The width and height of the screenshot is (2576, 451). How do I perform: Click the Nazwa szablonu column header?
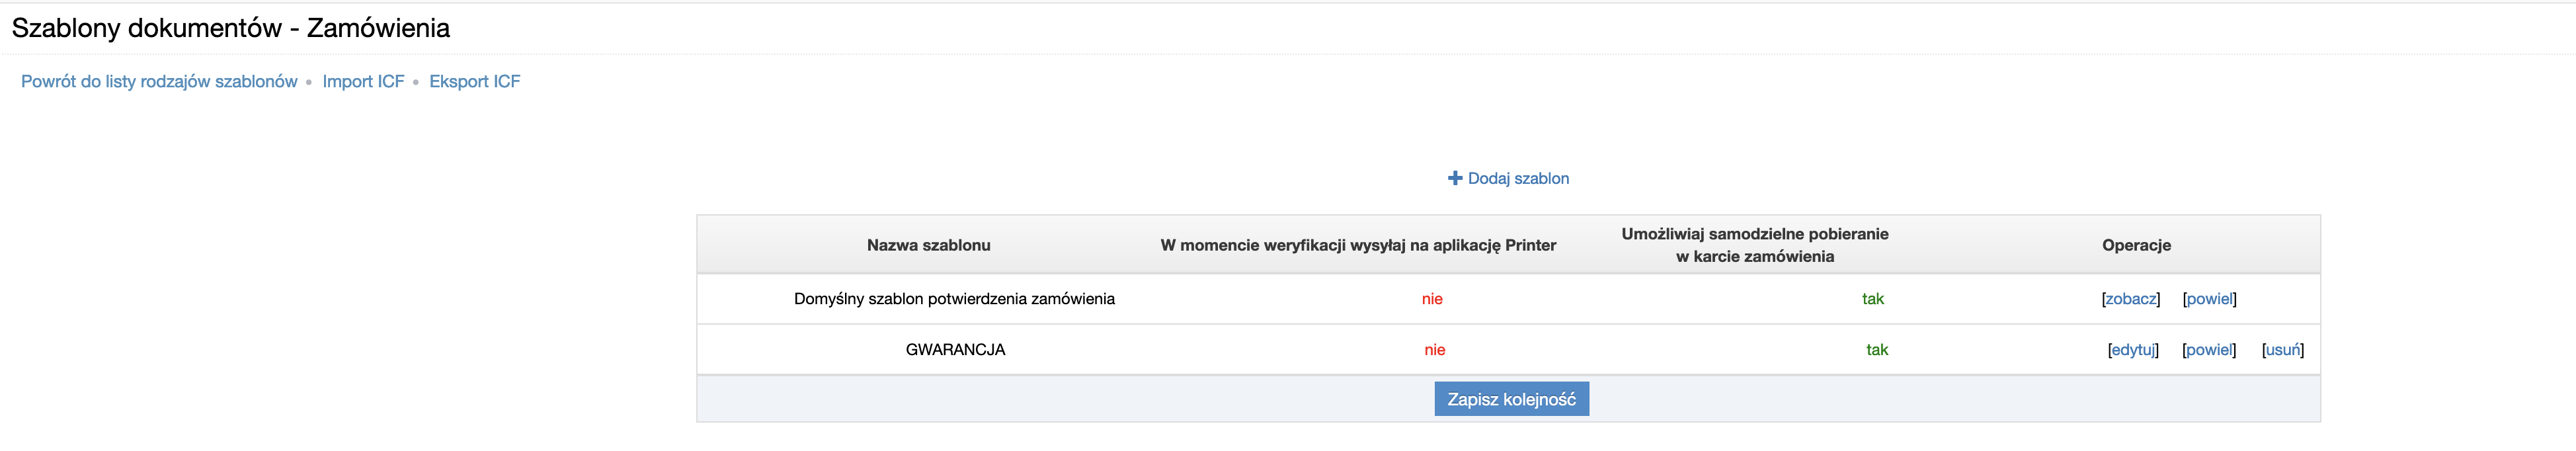[x=928, y=245]
